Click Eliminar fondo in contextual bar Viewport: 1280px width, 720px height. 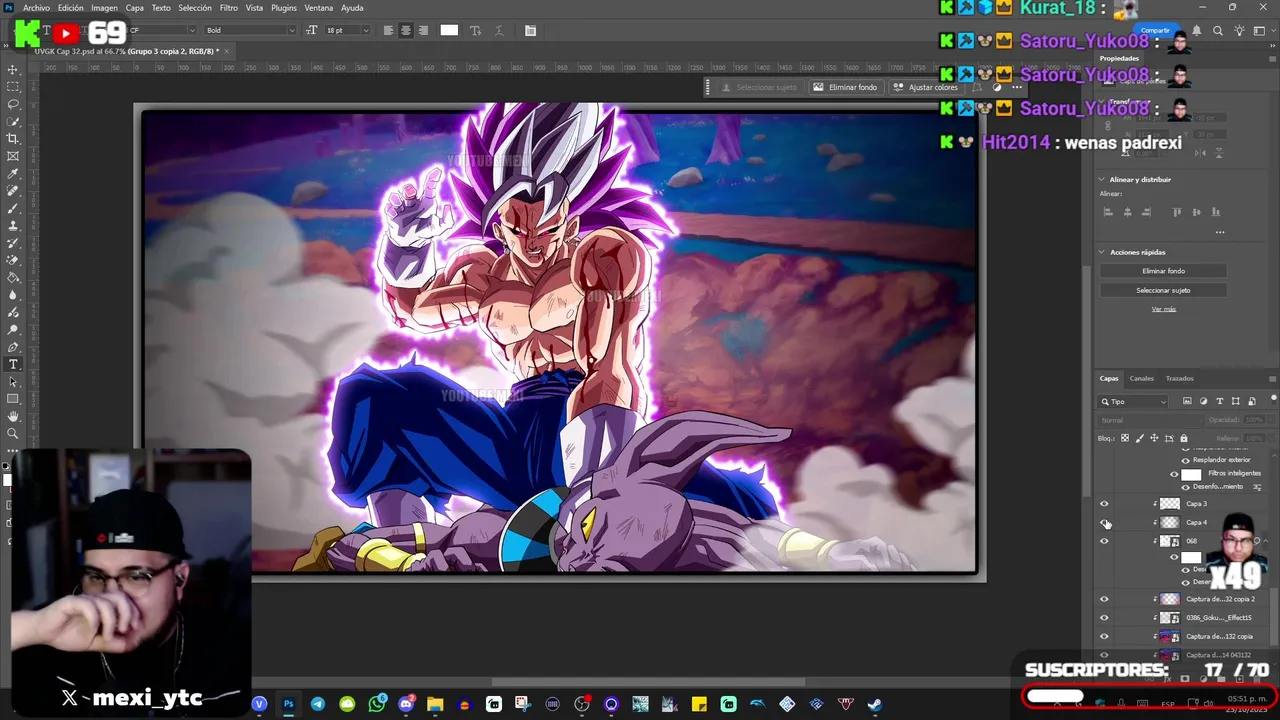(845, 87)
